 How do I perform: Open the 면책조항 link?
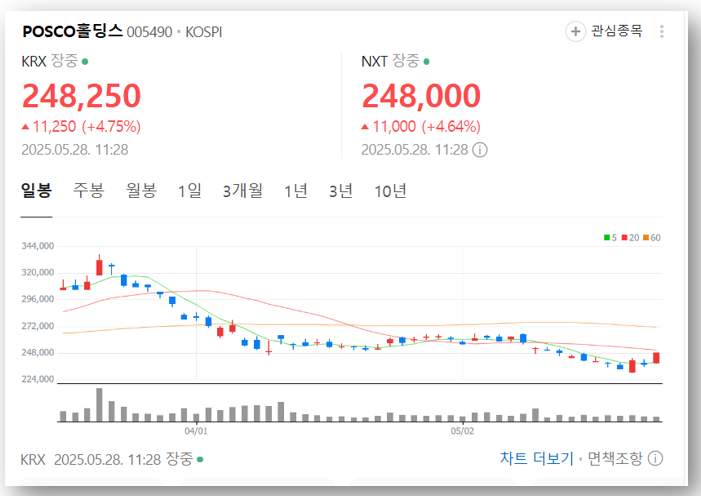[x=615, y=458]
